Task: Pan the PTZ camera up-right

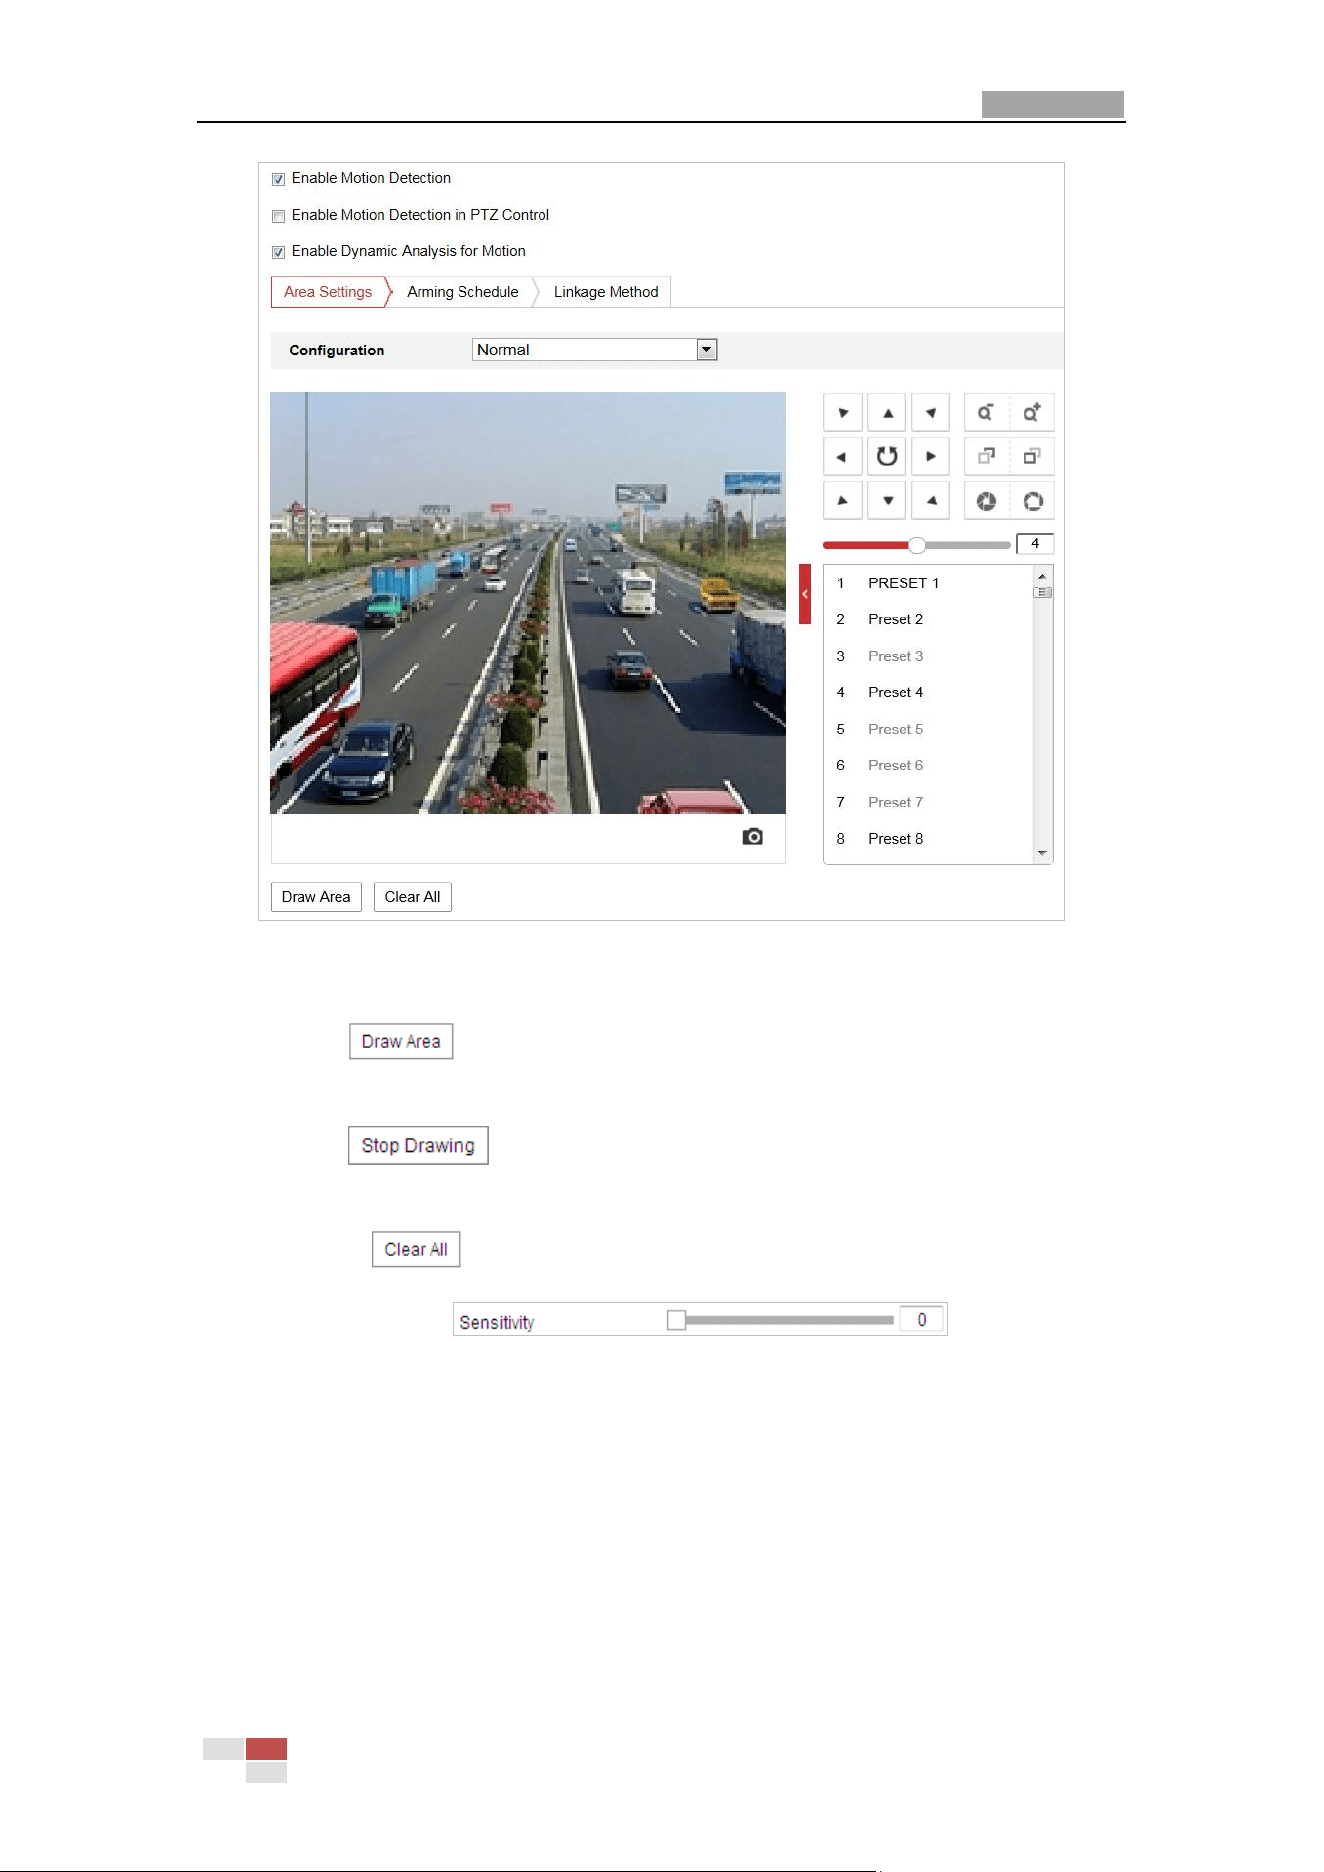Action: [931, 413]
